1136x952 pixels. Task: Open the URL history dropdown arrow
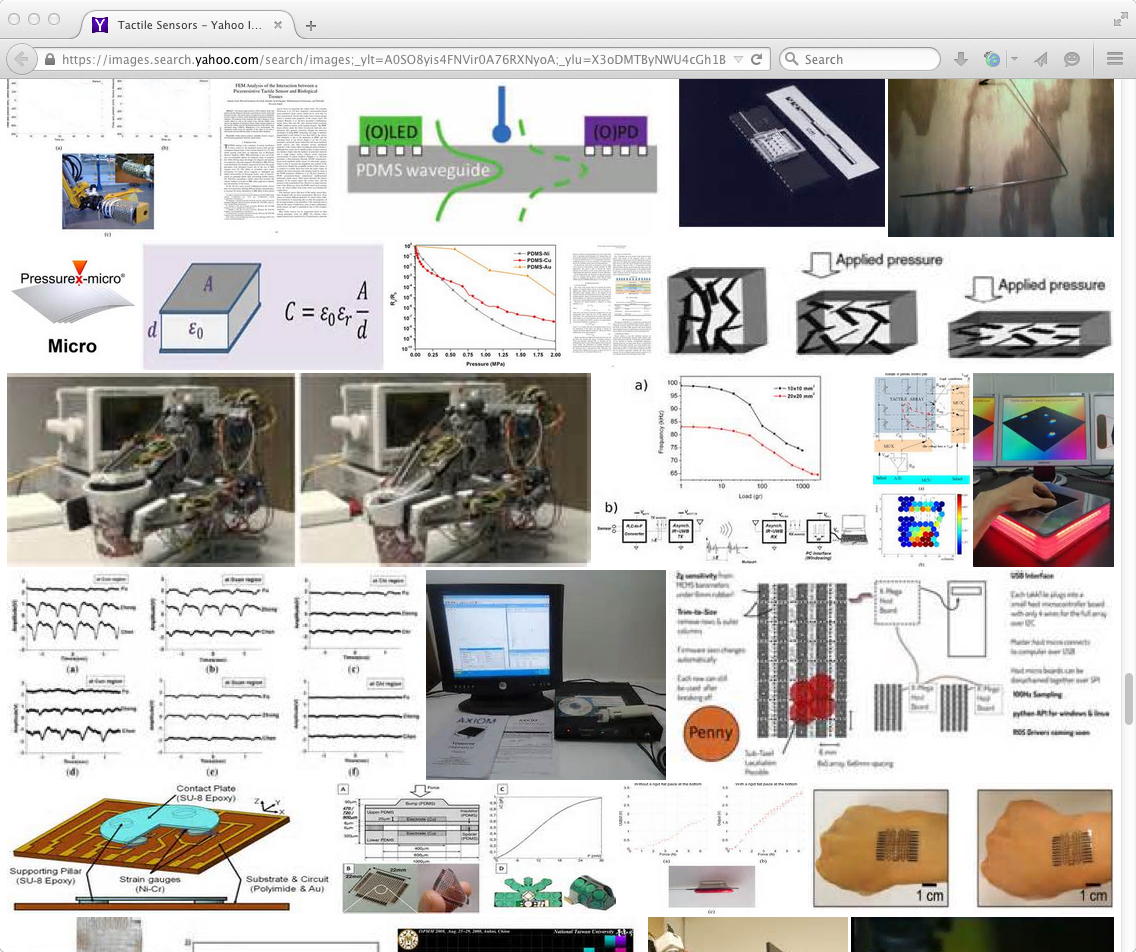[738, 59]
